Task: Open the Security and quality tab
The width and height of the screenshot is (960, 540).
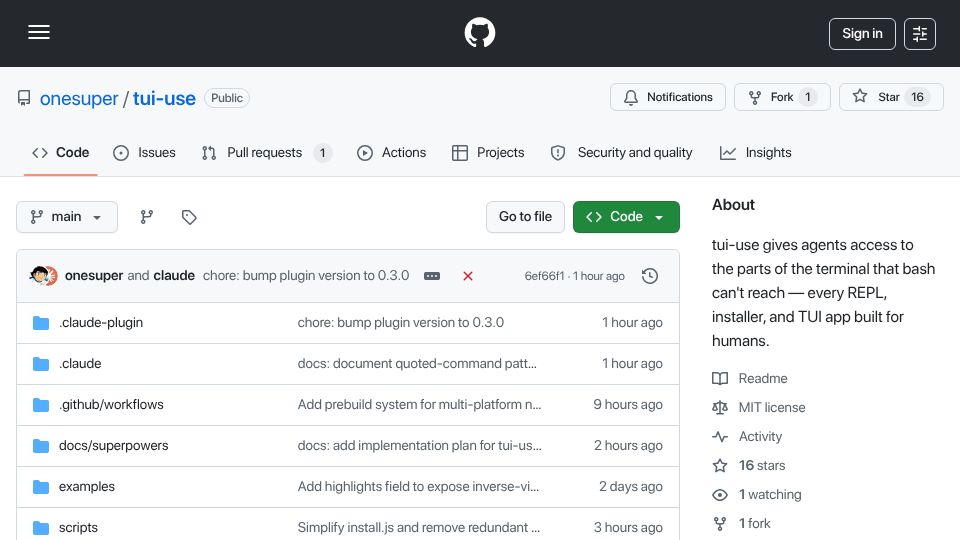Action: click(621, 152)
